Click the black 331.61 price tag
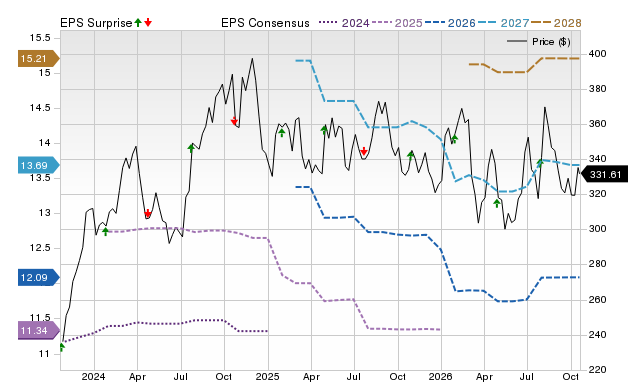Image resolution: width=640 pixels, height=382 pixels. point(604,175)
